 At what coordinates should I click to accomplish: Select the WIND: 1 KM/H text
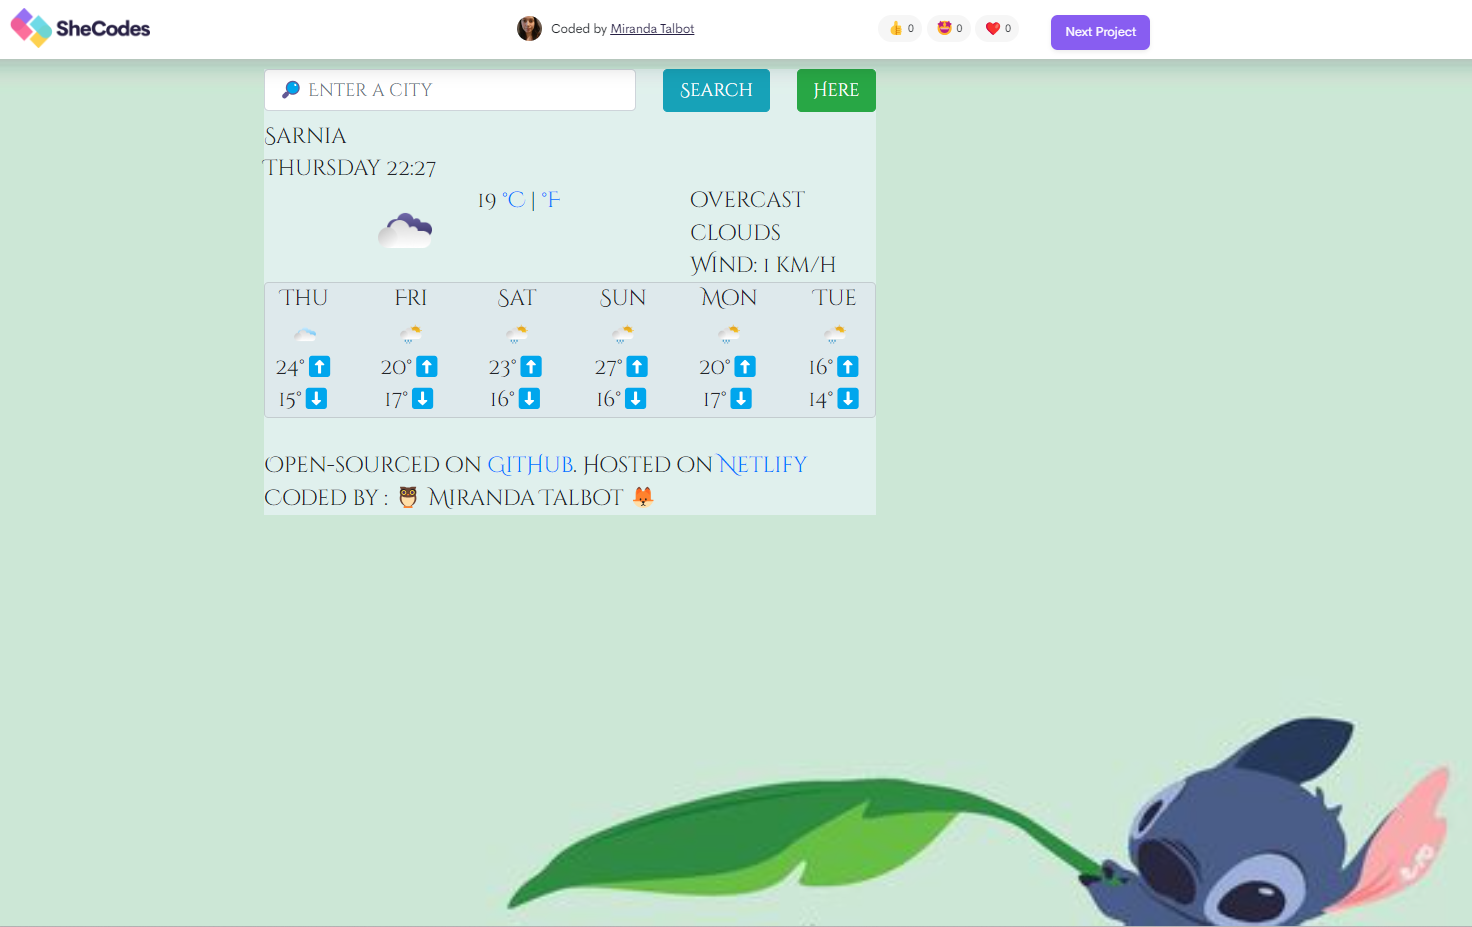763,265
